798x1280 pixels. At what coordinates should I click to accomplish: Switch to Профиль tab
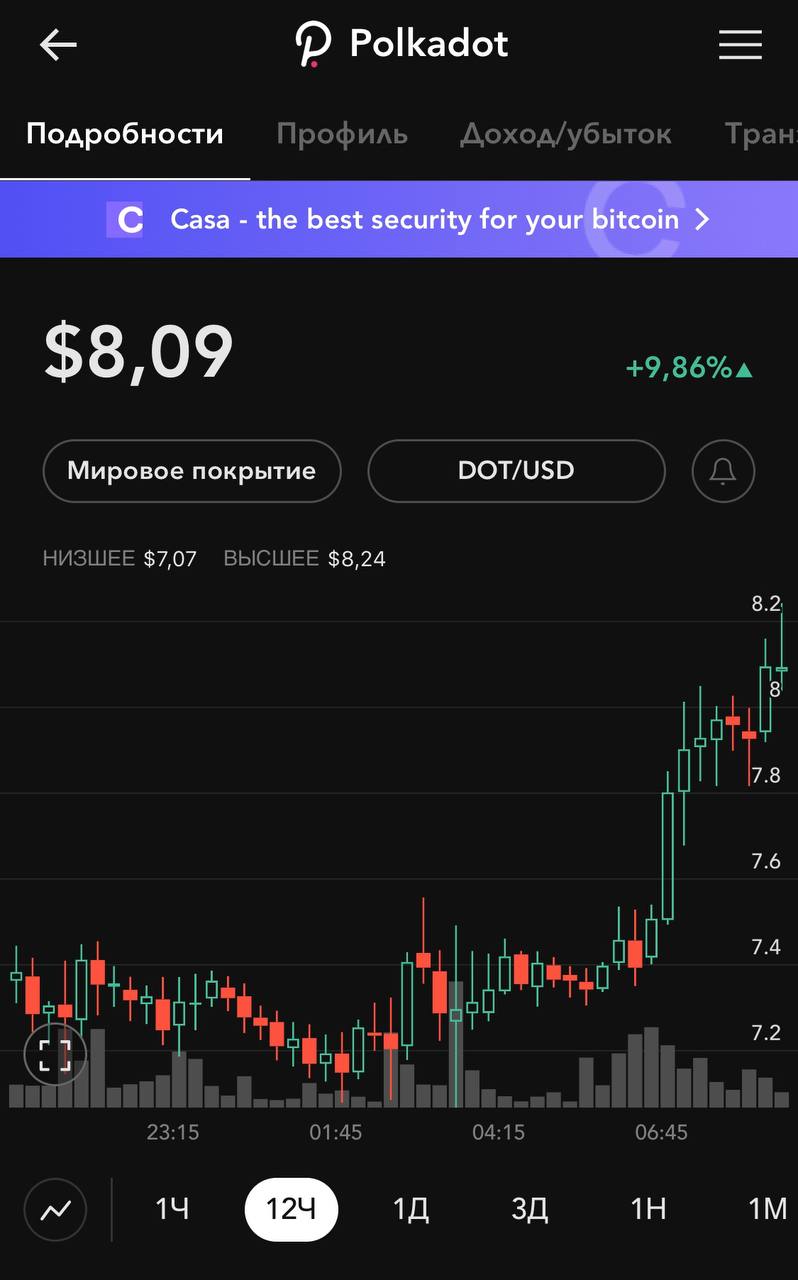(342, 134)
